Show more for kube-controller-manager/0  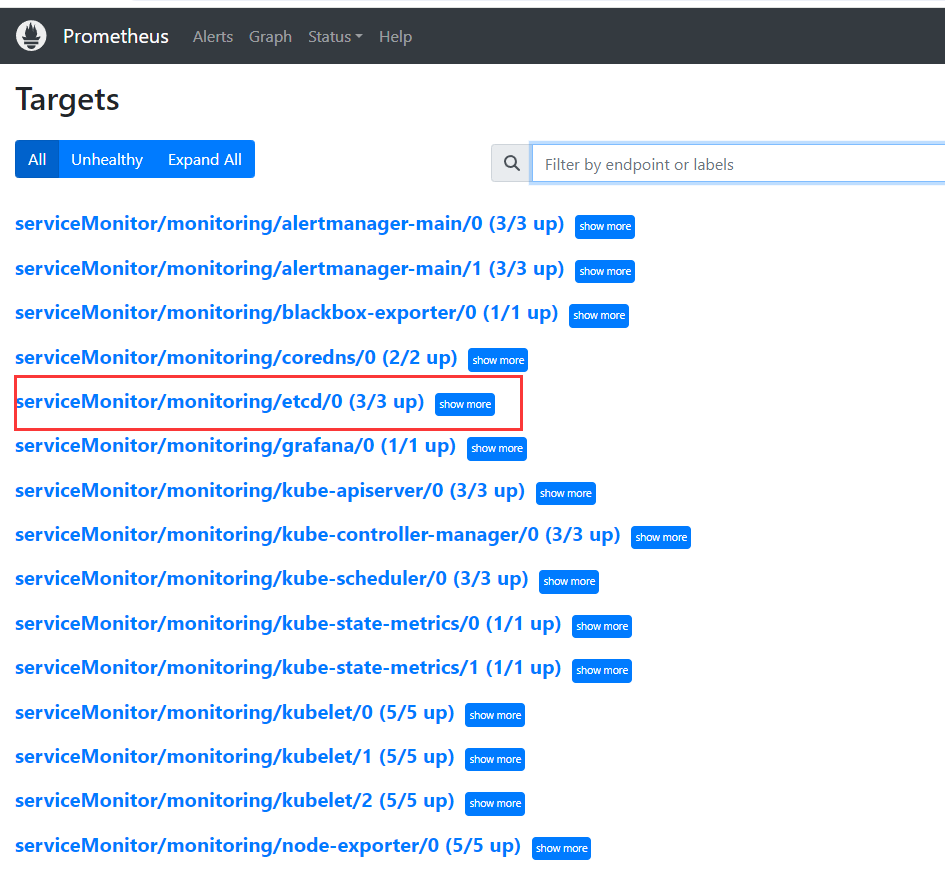click(661, 538)
